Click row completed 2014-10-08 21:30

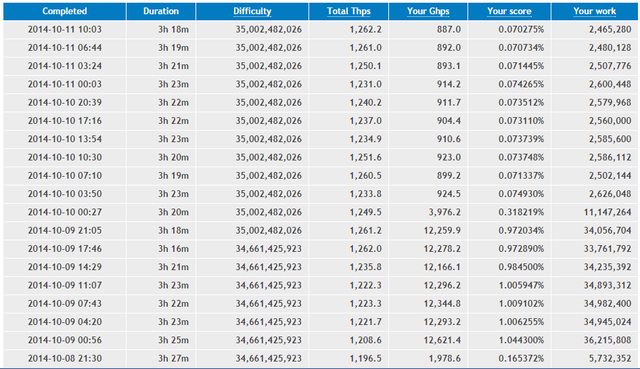pos(320,358)
